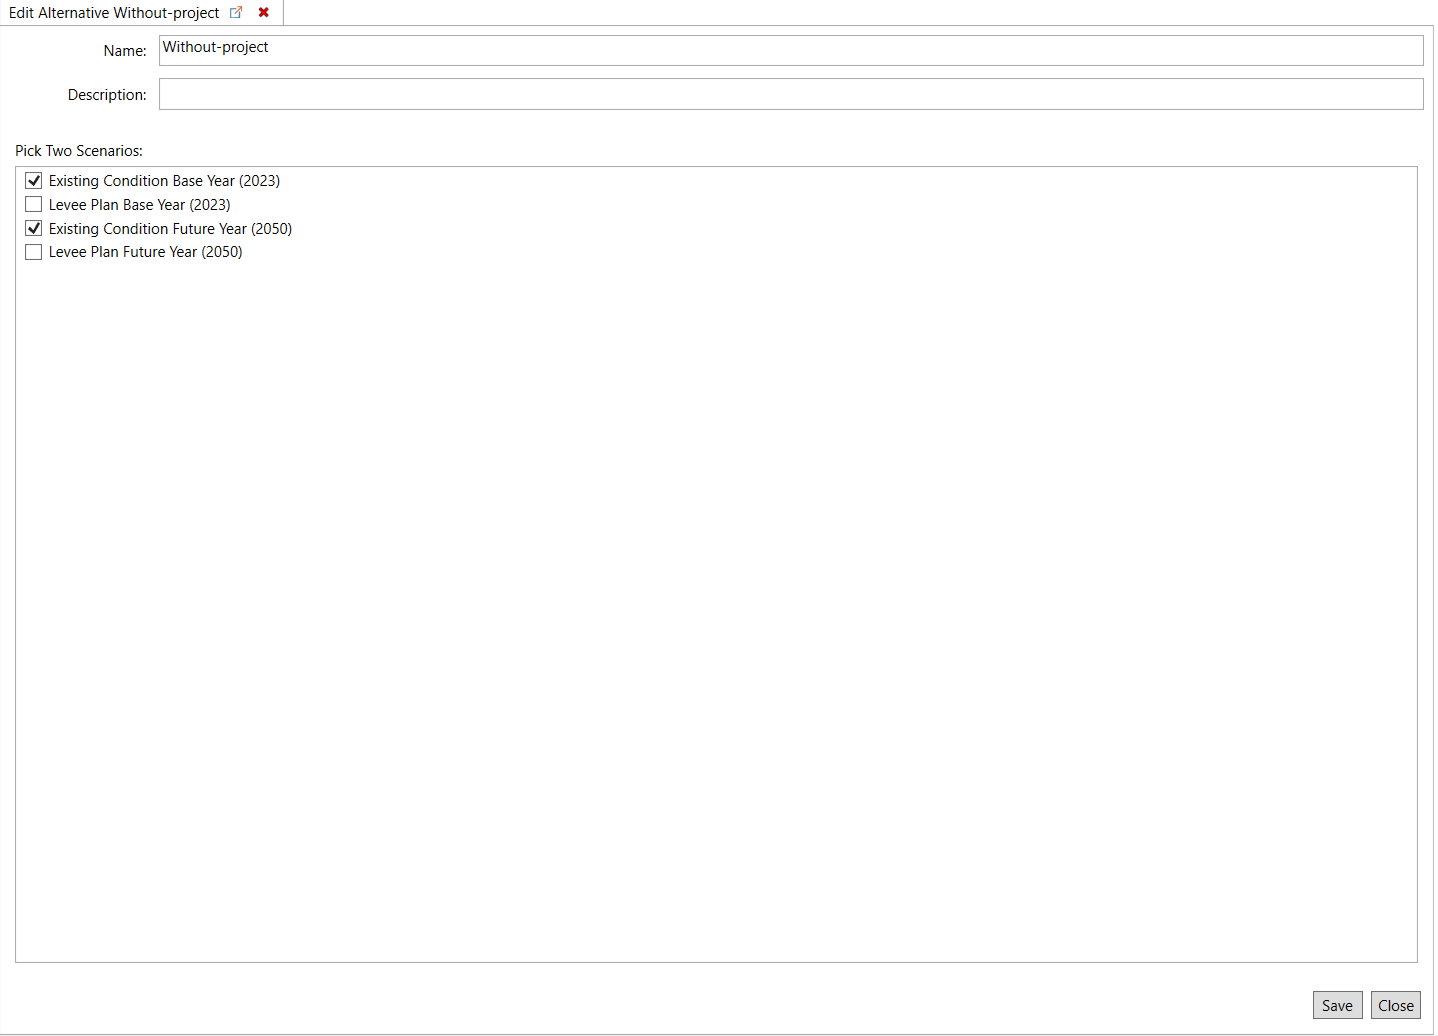Click the 'Name:' field label
The width and height of the screenshot is (1438, 1036).
[125, 51]
